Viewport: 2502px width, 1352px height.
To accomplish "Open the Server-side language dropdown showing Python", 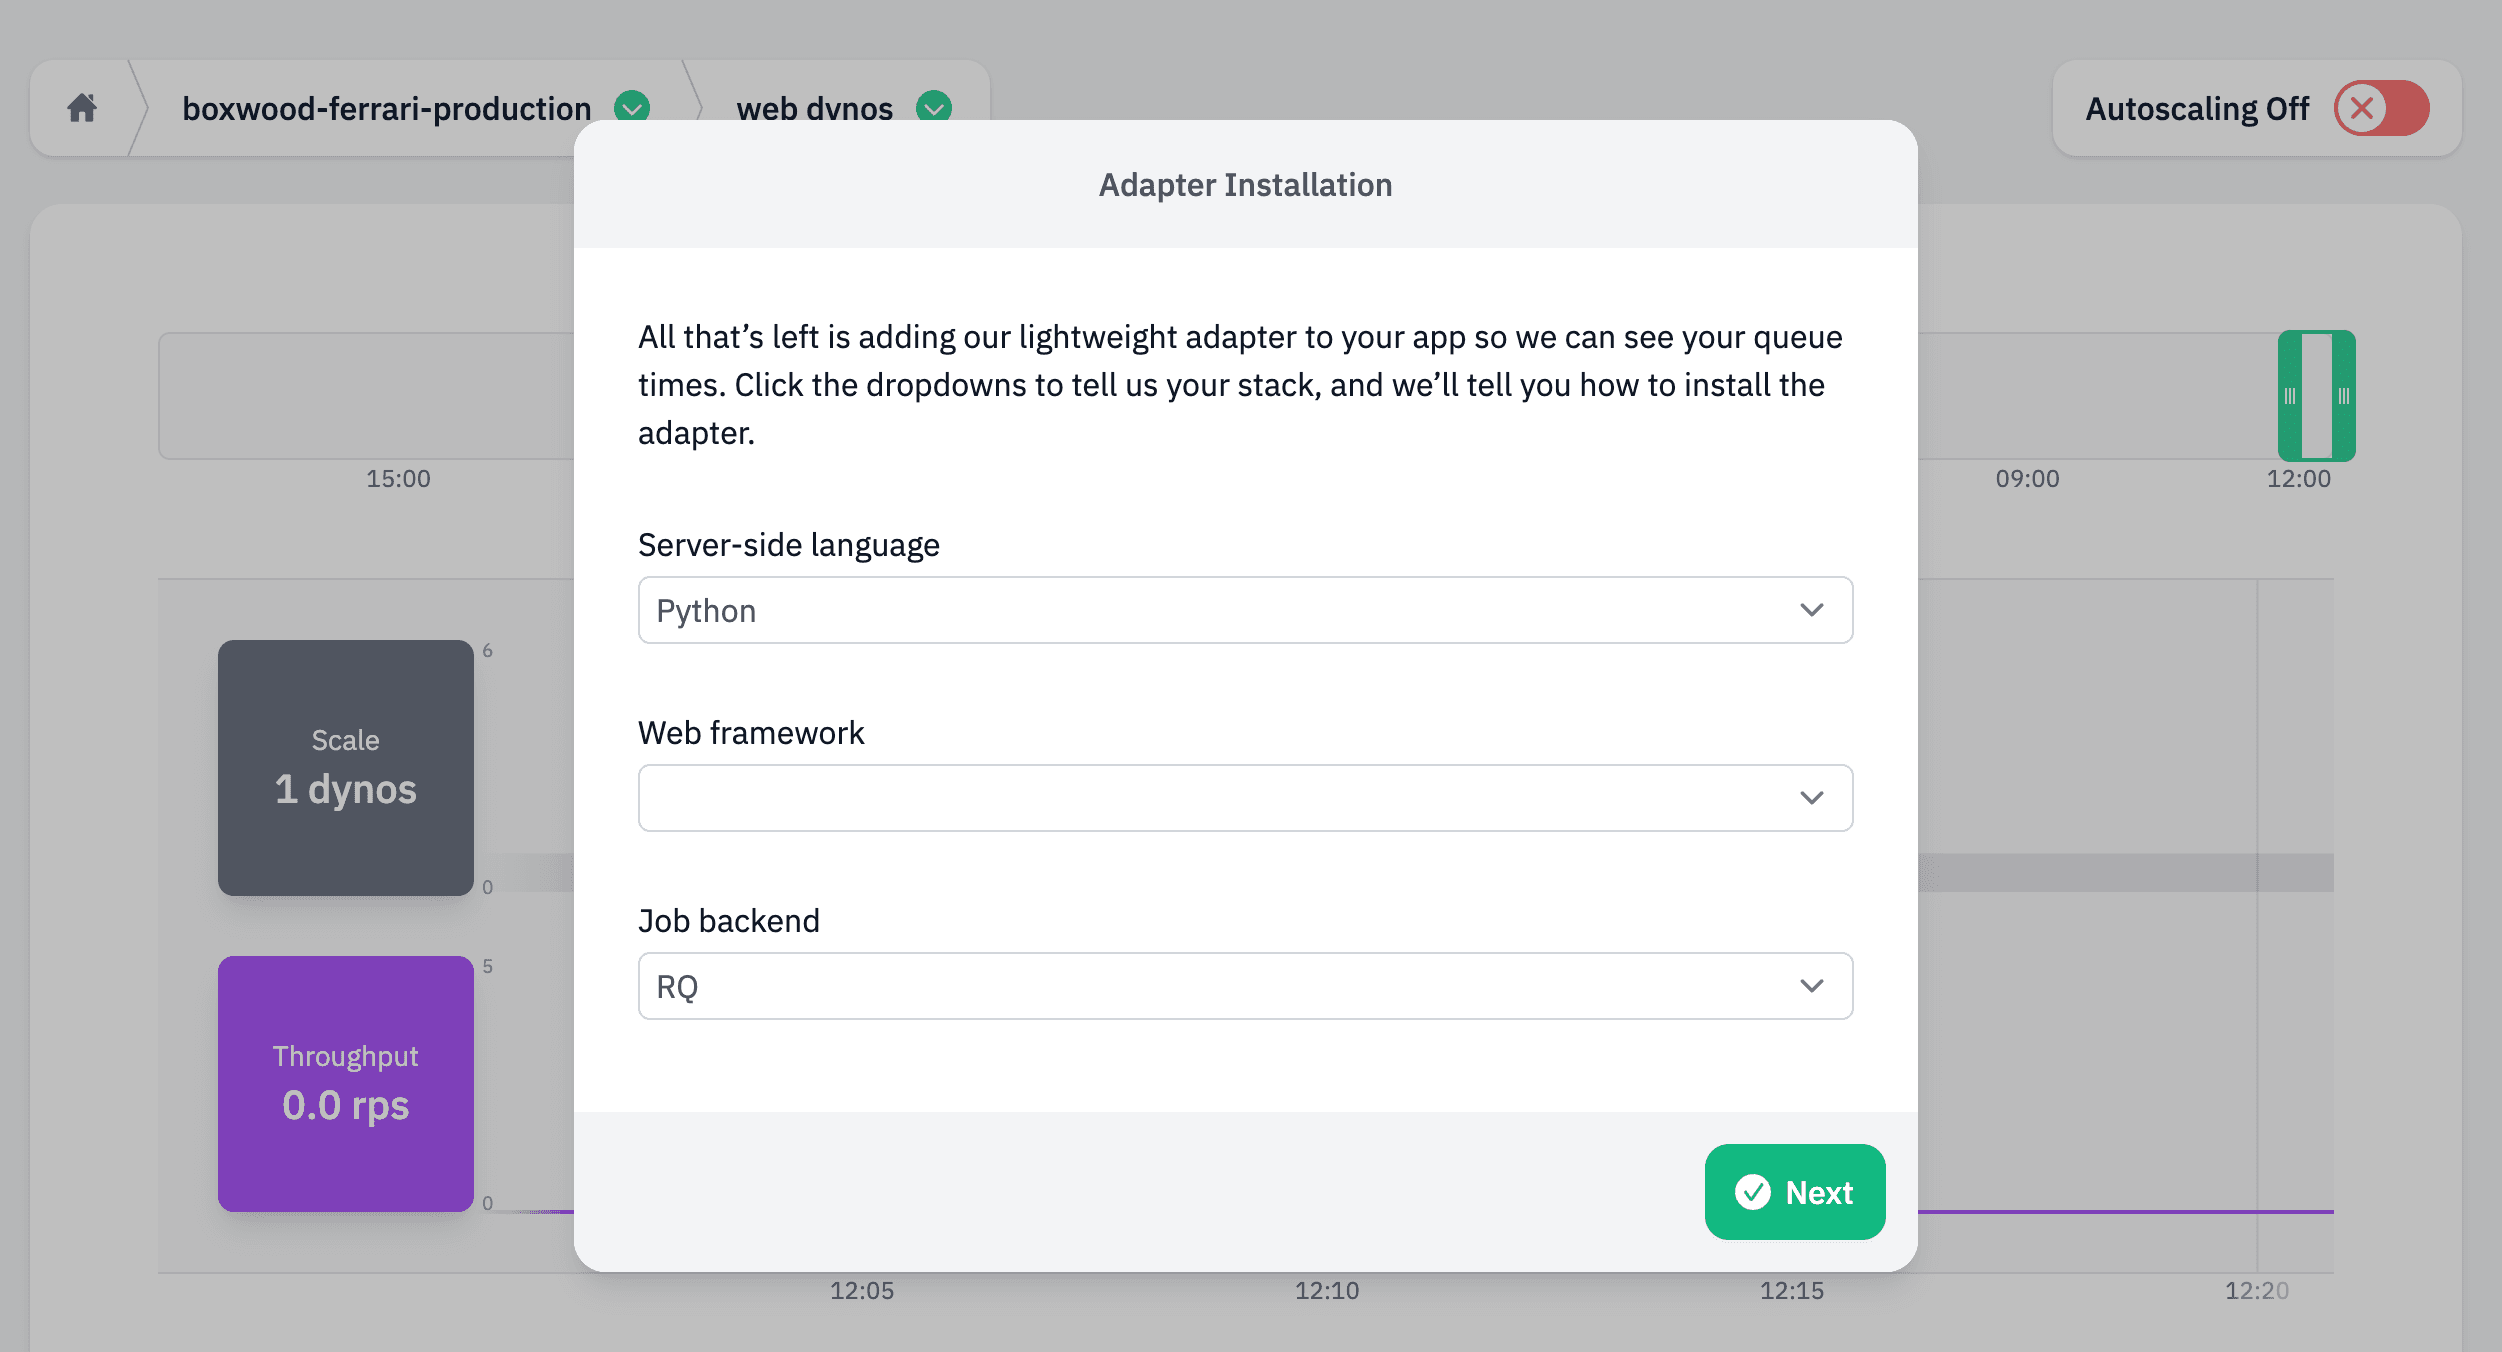I will 1245,610.
